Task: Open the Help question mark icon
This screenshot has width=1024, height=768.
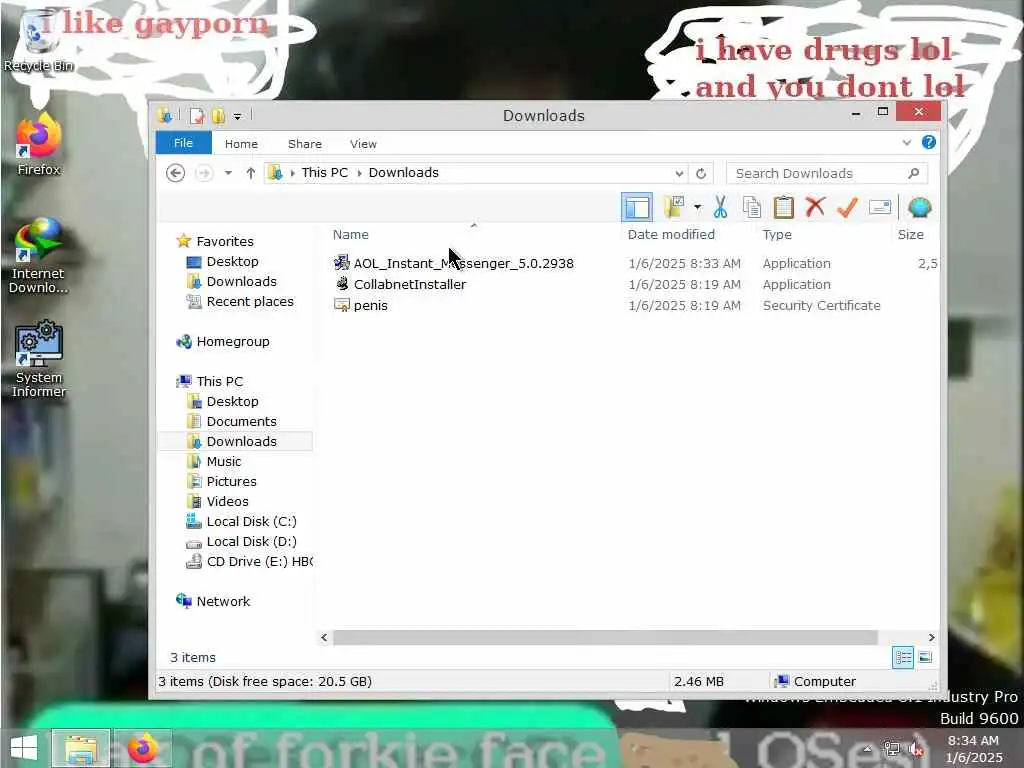Action: pyautogui.click(x=929, y=142)
